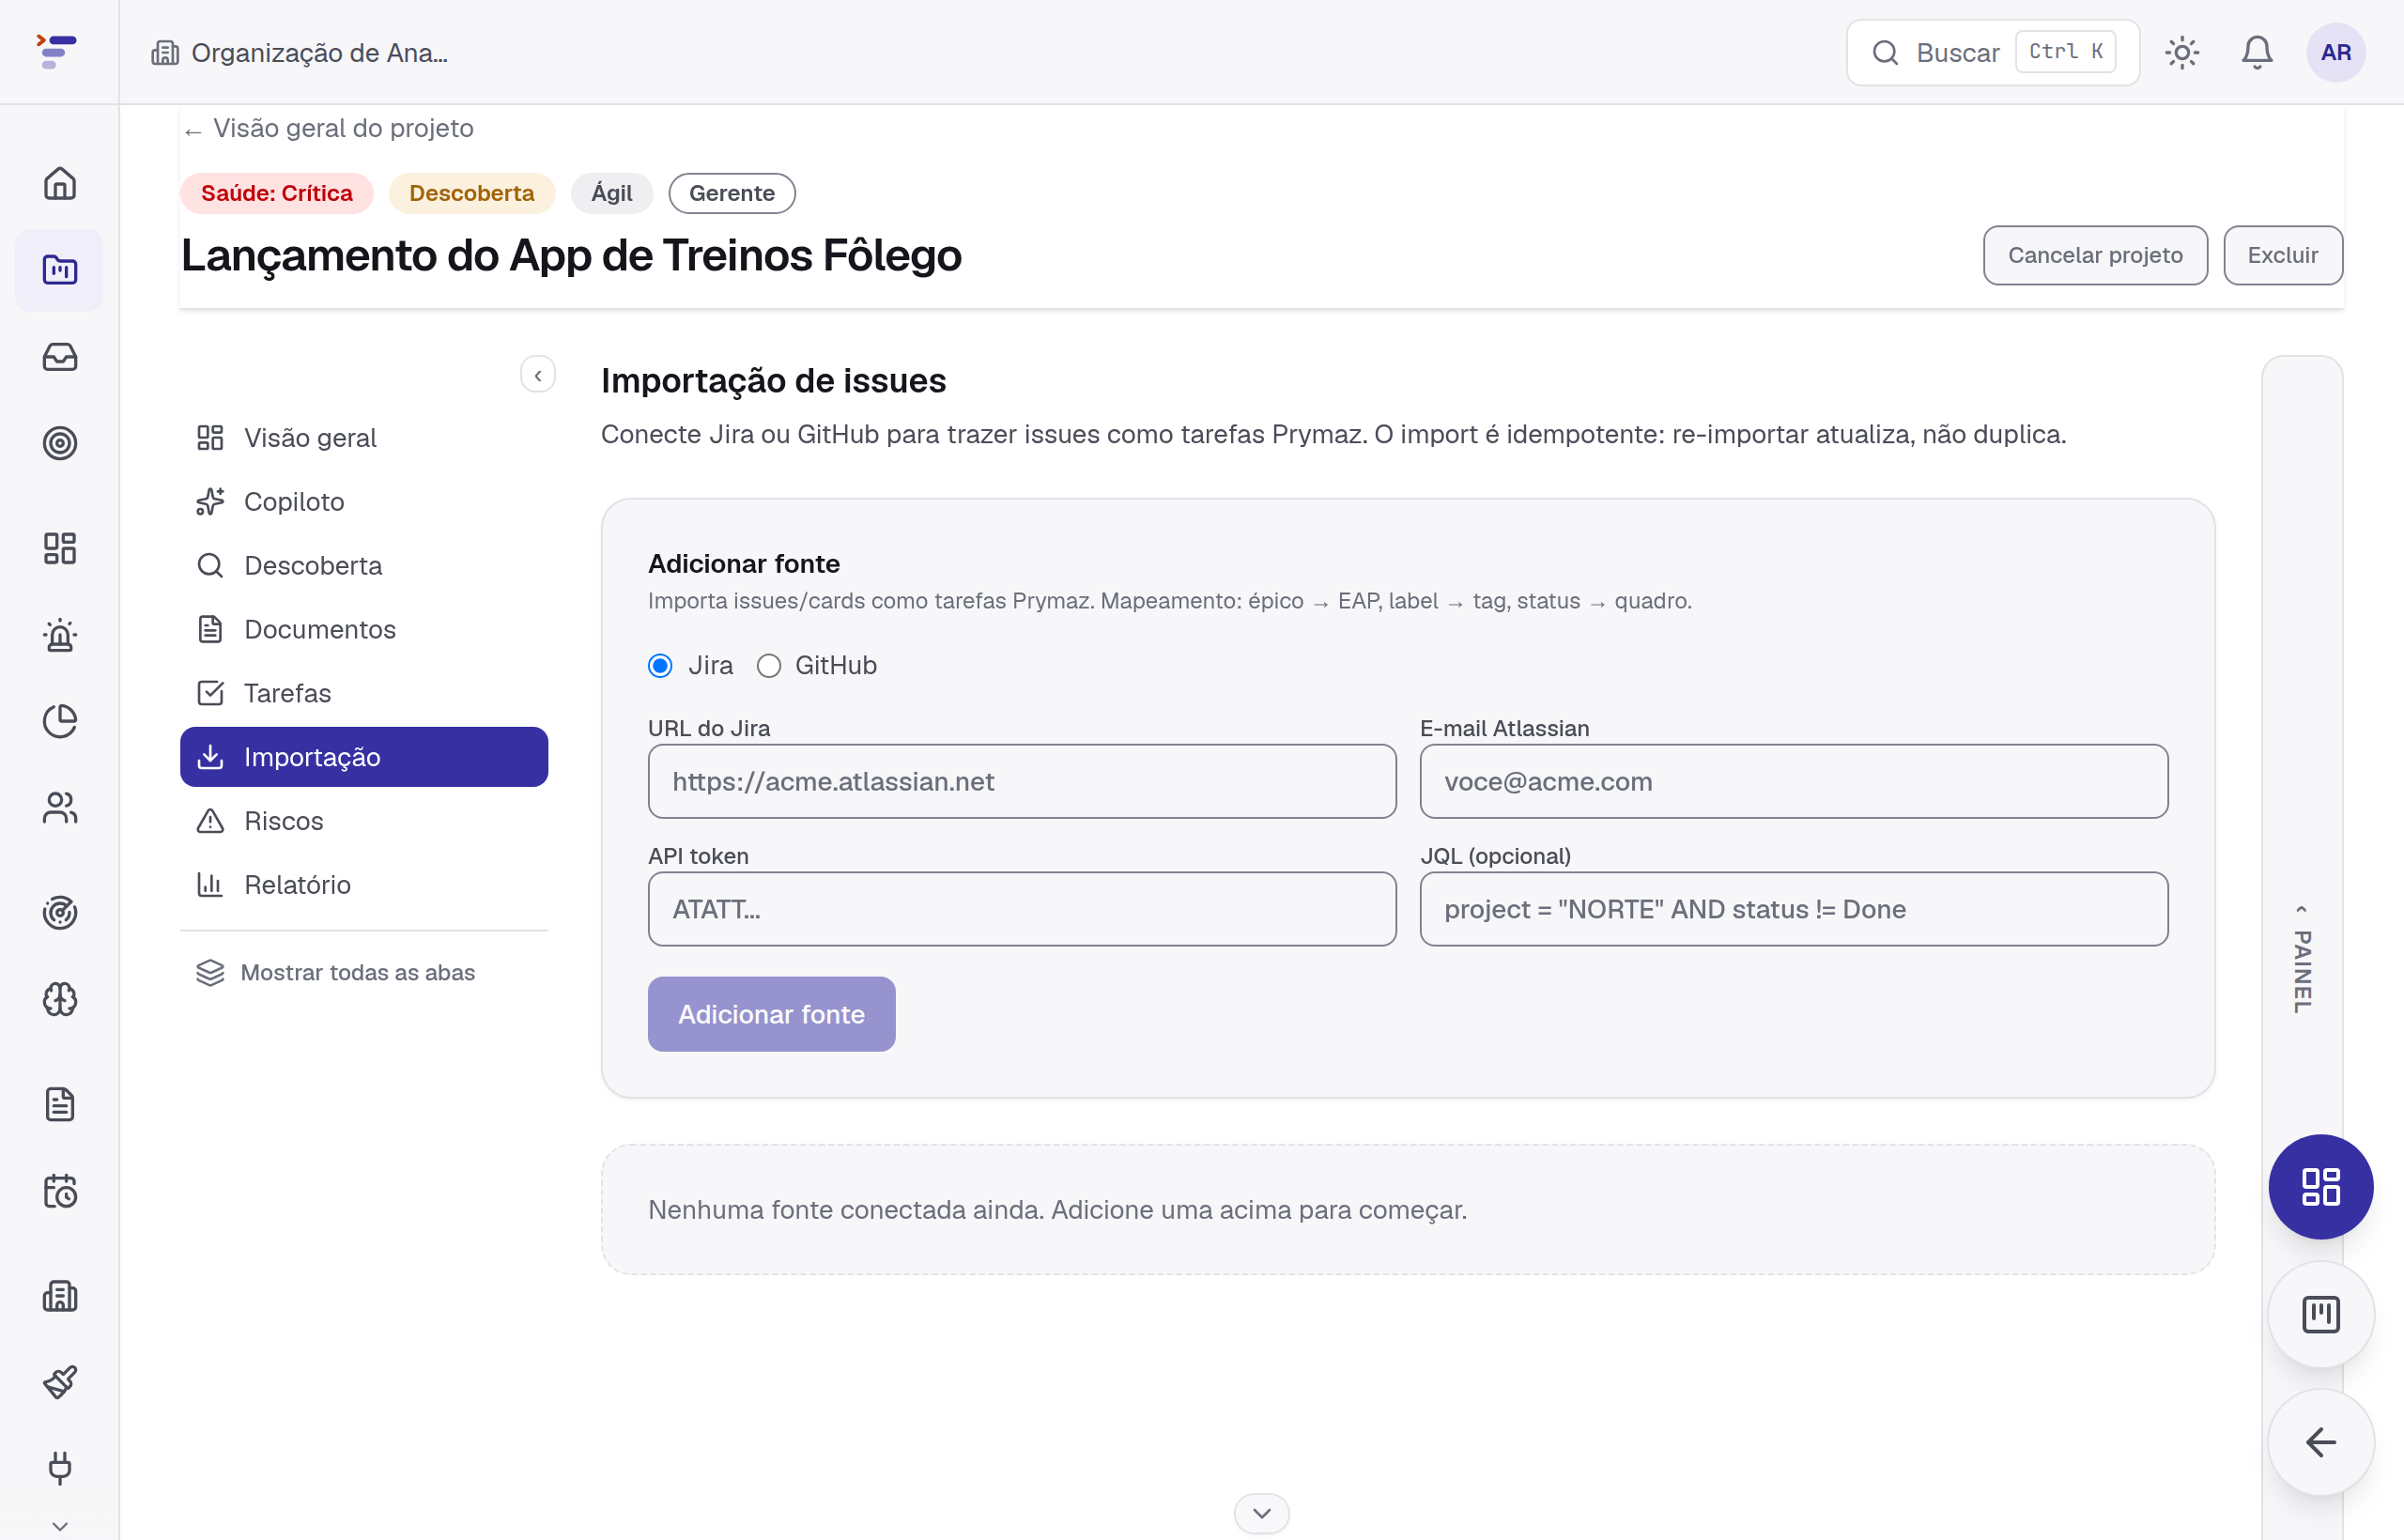
Task: Open the Riscos tab
Action: 364,821
